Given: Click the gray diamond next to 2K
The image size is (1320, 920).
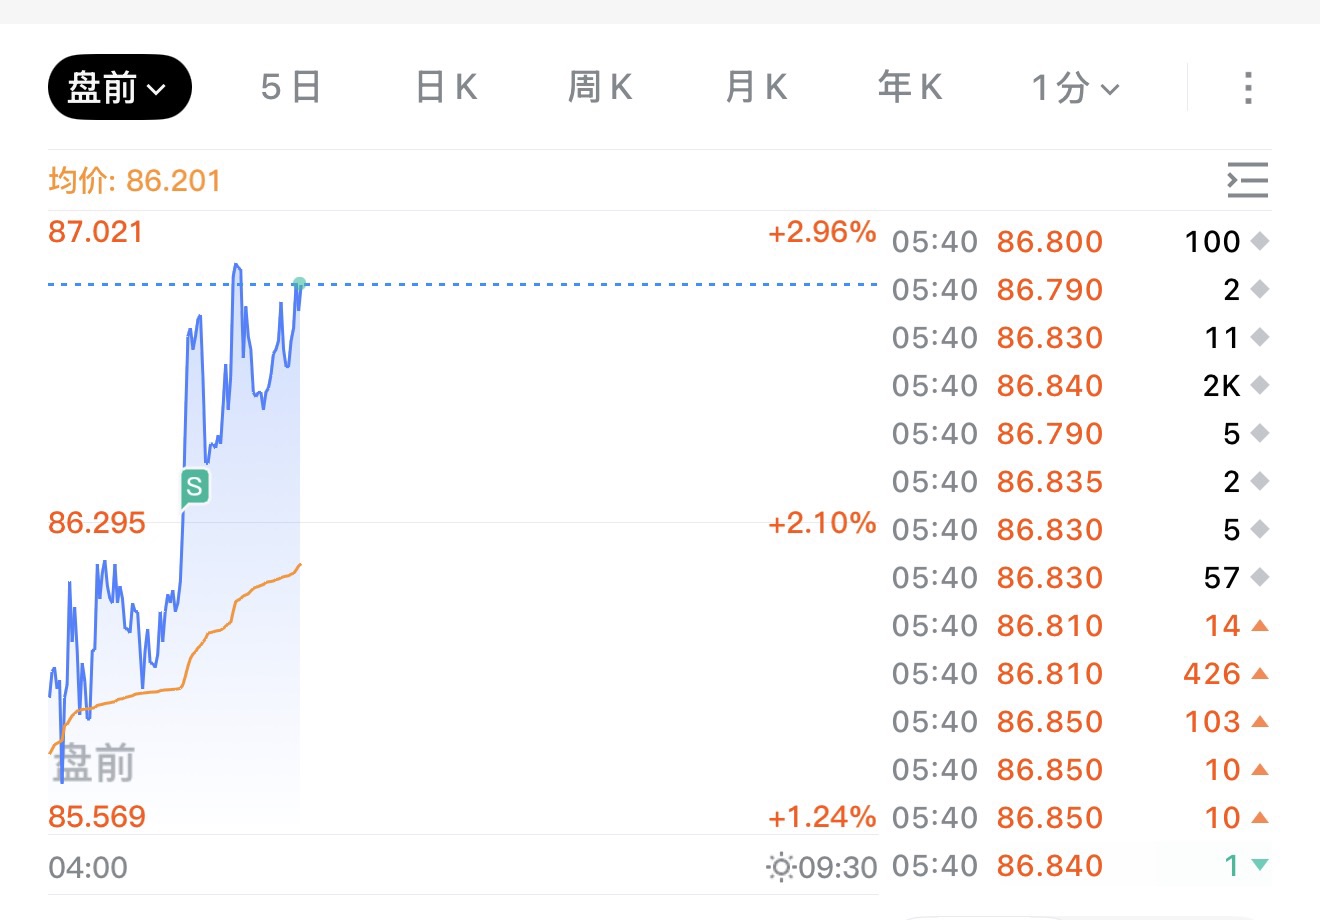Looking at the screenshot, I should point(1260,385).
